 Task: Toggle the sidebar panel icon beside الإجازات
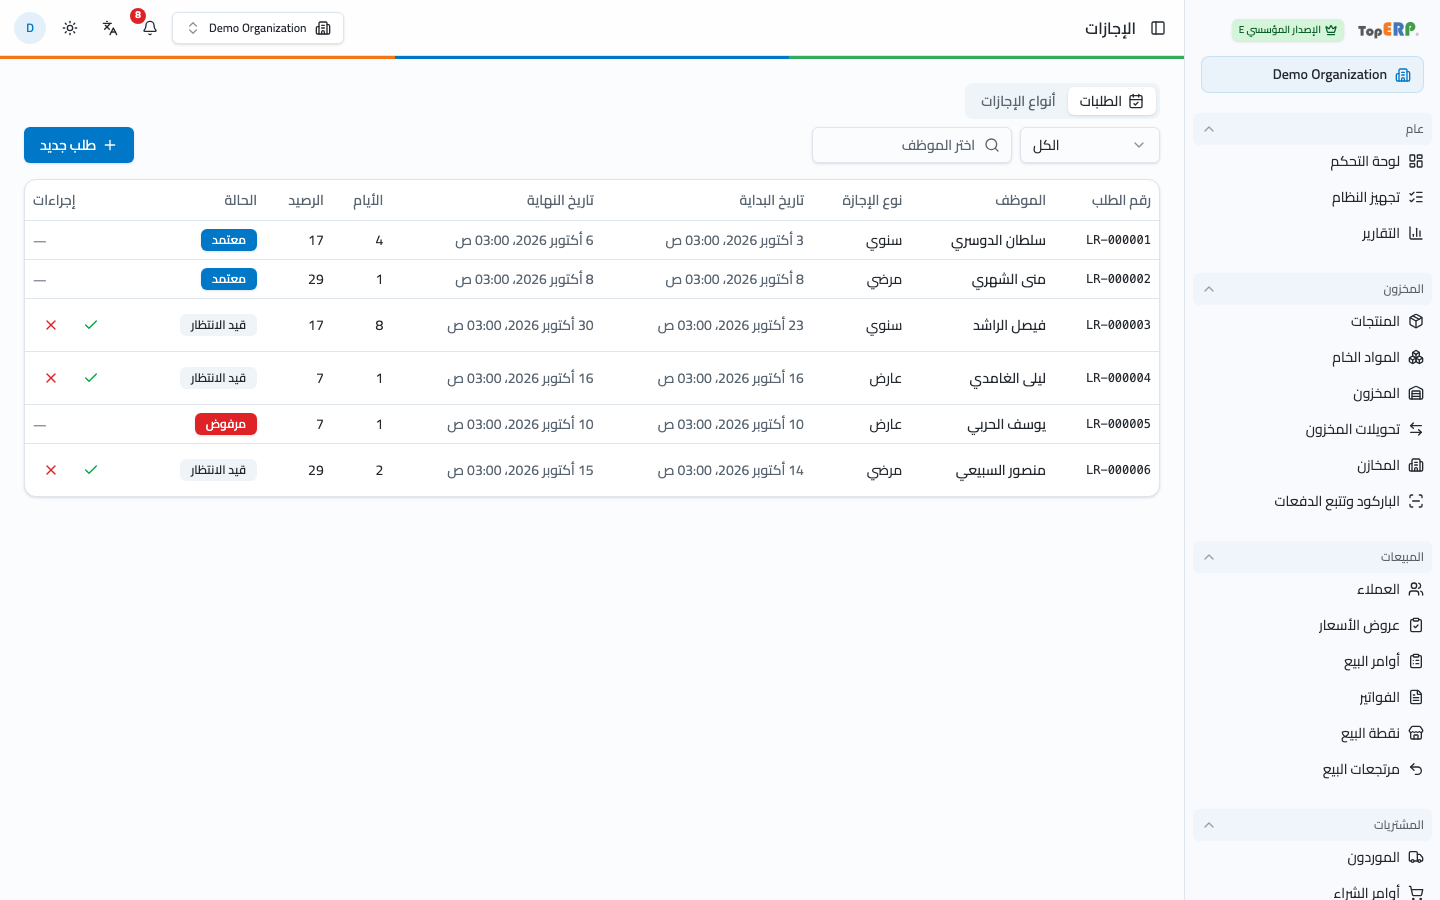pyautogui.click(x=1158, y=28)
